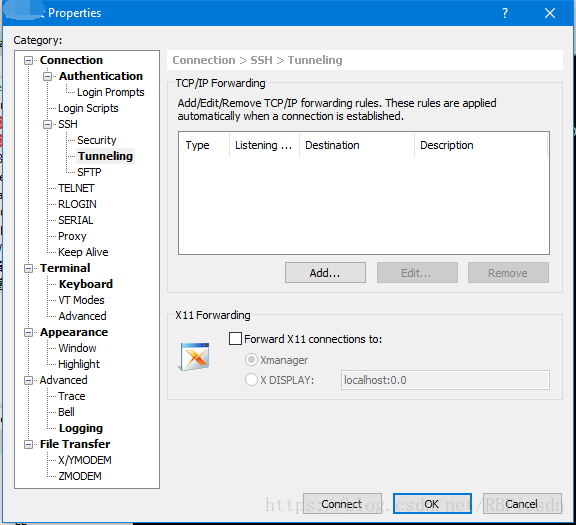Screen dimensions: 576x525
Task: Close the Properties dialog
Action: pyautogui.click(x=550, y=13)
